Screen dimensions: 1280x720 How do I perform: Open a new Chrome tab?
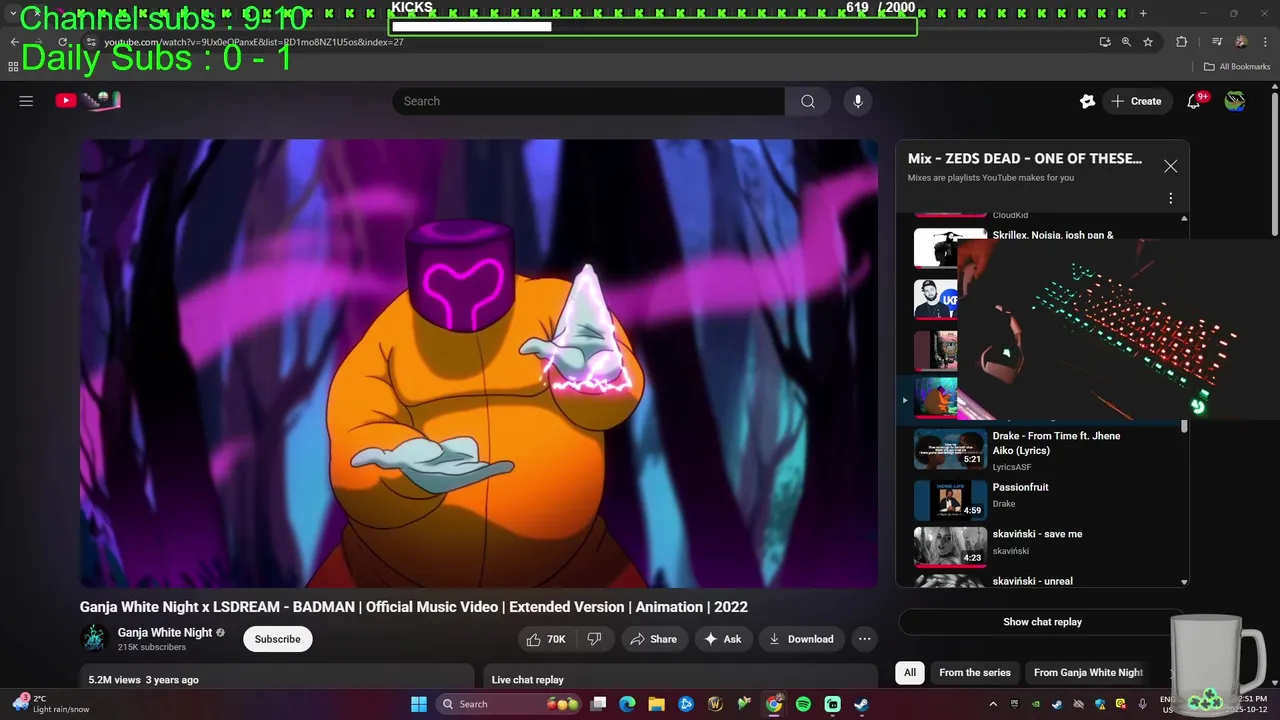[1143, 13]
